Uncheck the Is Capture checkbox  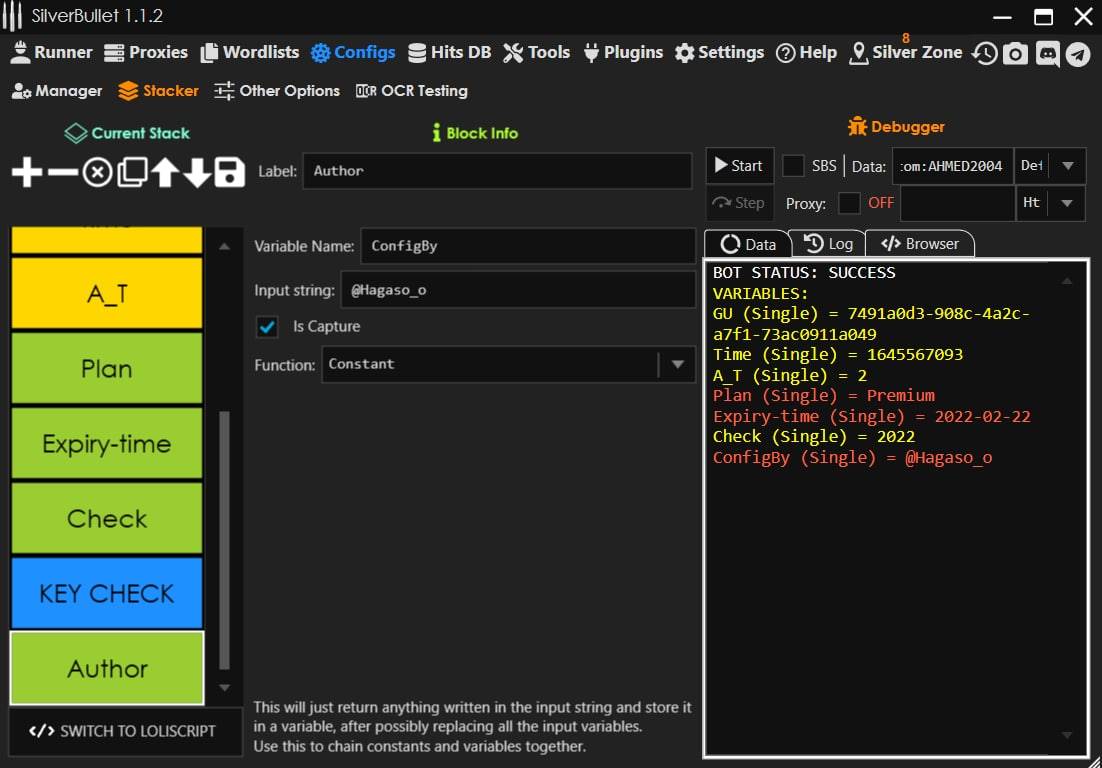point(267,327)
